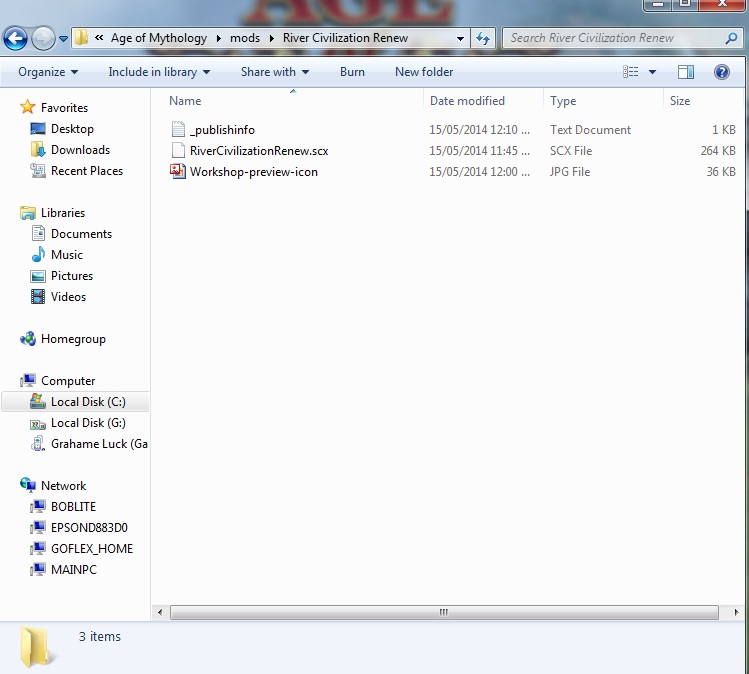Click the River Civilization Renew breadcrumb
The width and height of the screenshot is (749, 674).
[345, 38]
